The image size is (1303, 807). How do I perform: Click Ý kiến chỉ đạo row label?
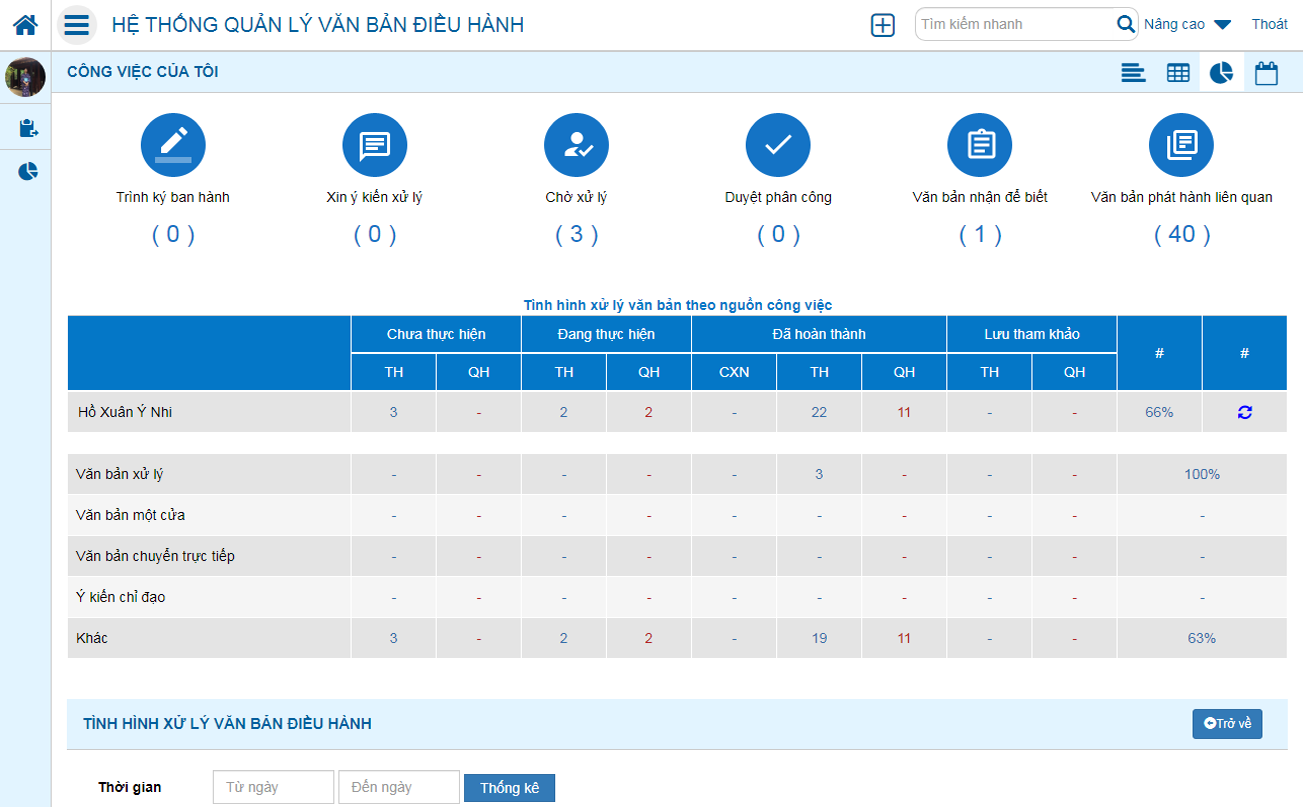click(120, 597)
